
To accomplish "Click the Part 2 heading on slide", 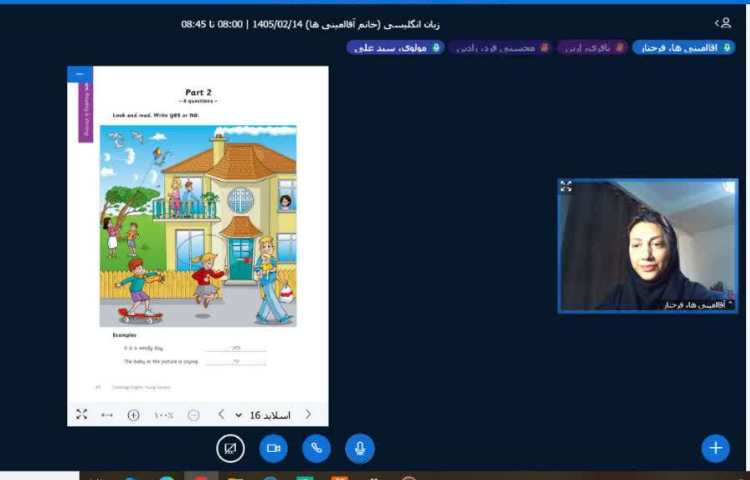I will [x=198, y=92].
